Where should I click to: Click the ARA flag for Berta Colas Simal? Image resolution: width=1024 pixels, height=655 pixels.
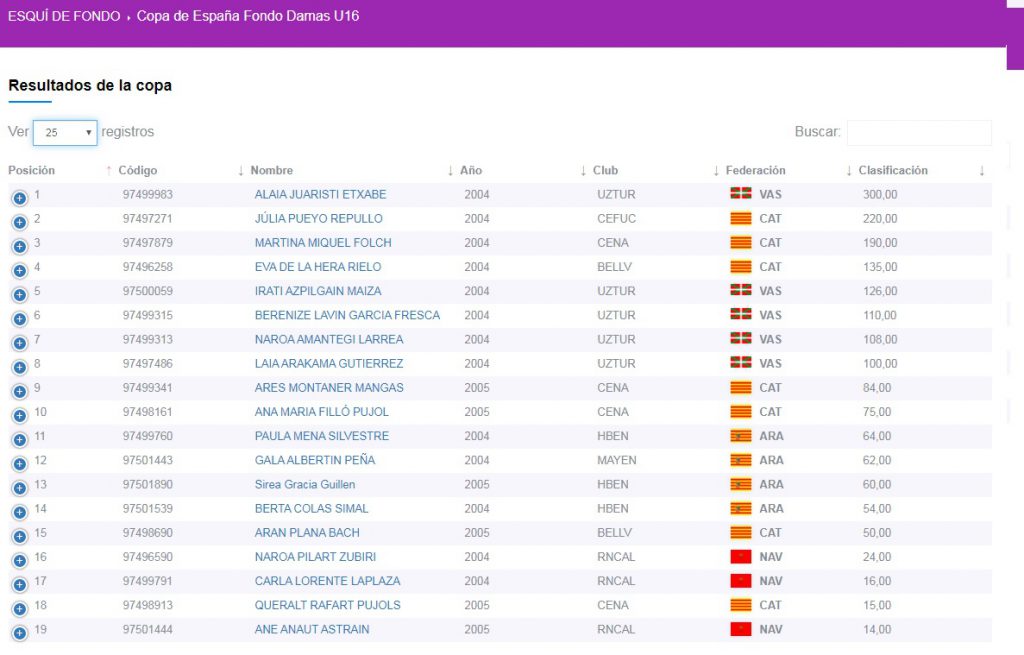(741, 508)
